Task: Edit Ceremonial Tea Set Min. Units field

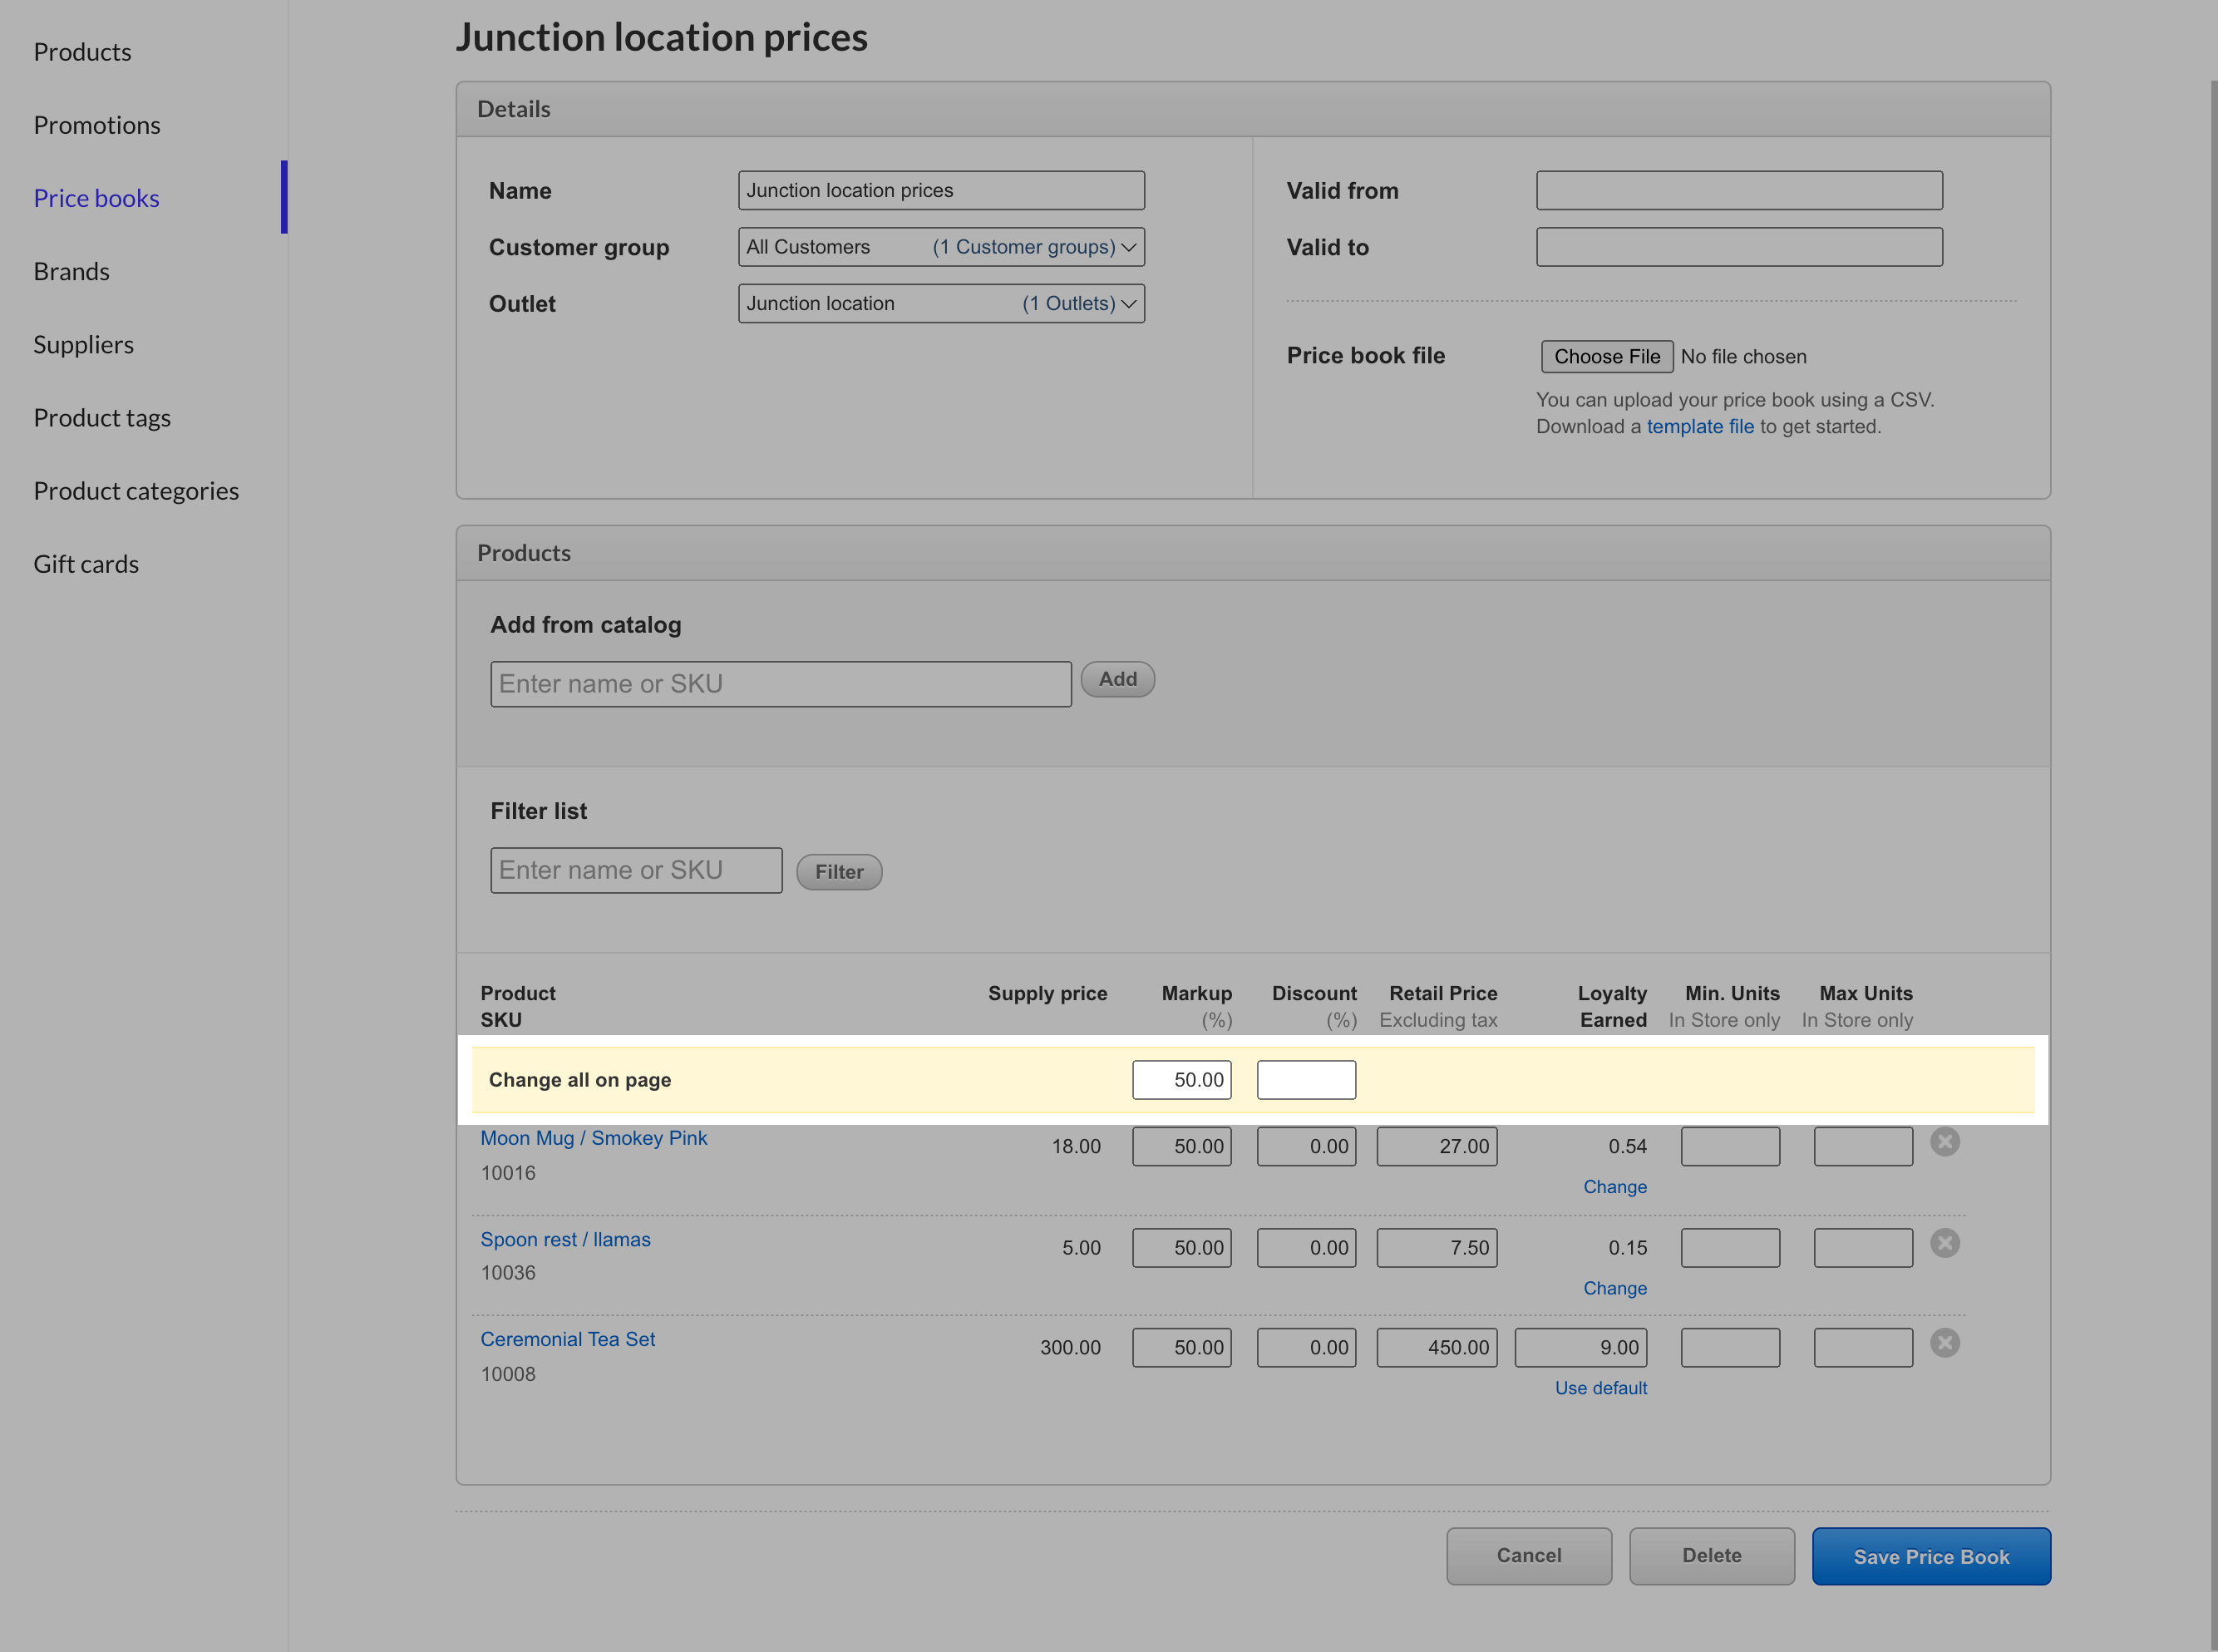Action: pos(1730,1347)
